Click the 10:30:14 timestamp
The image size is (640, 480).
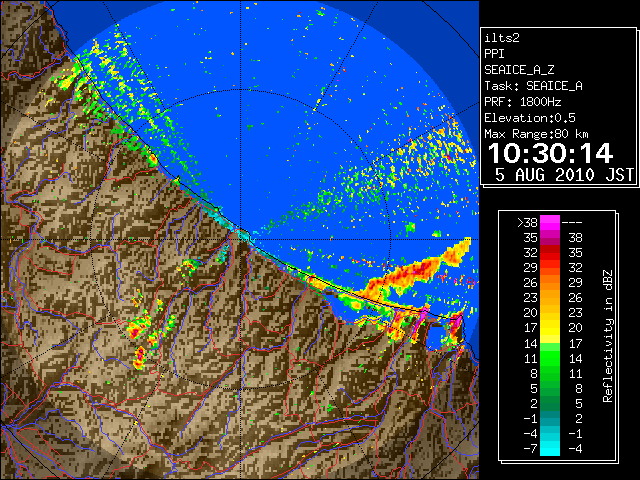[550, 153]
